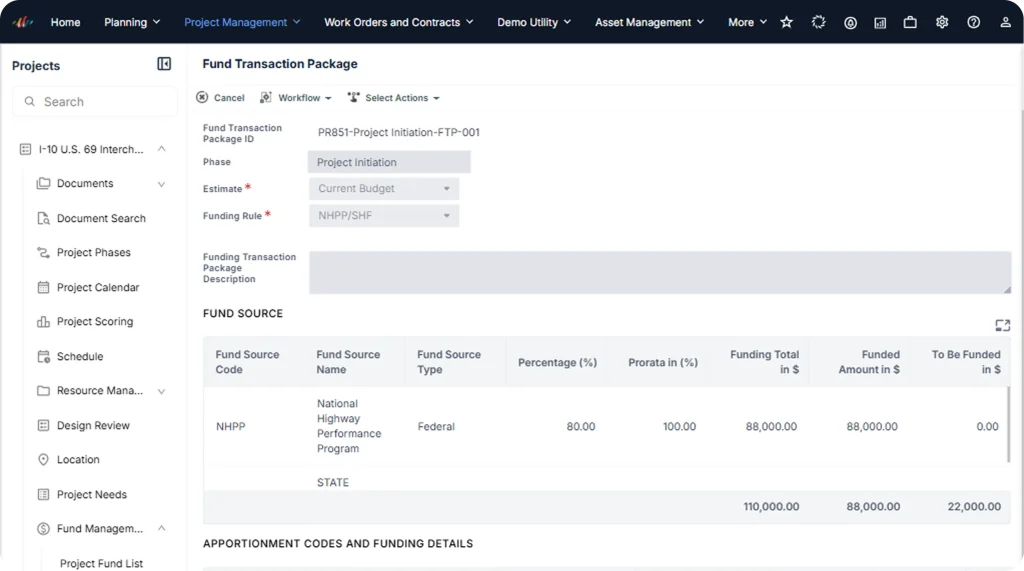The width and height of the screenshot is (1024, 571).
Task: Open Work Orders and Contracts menu
Action: [x=398, y=22]
